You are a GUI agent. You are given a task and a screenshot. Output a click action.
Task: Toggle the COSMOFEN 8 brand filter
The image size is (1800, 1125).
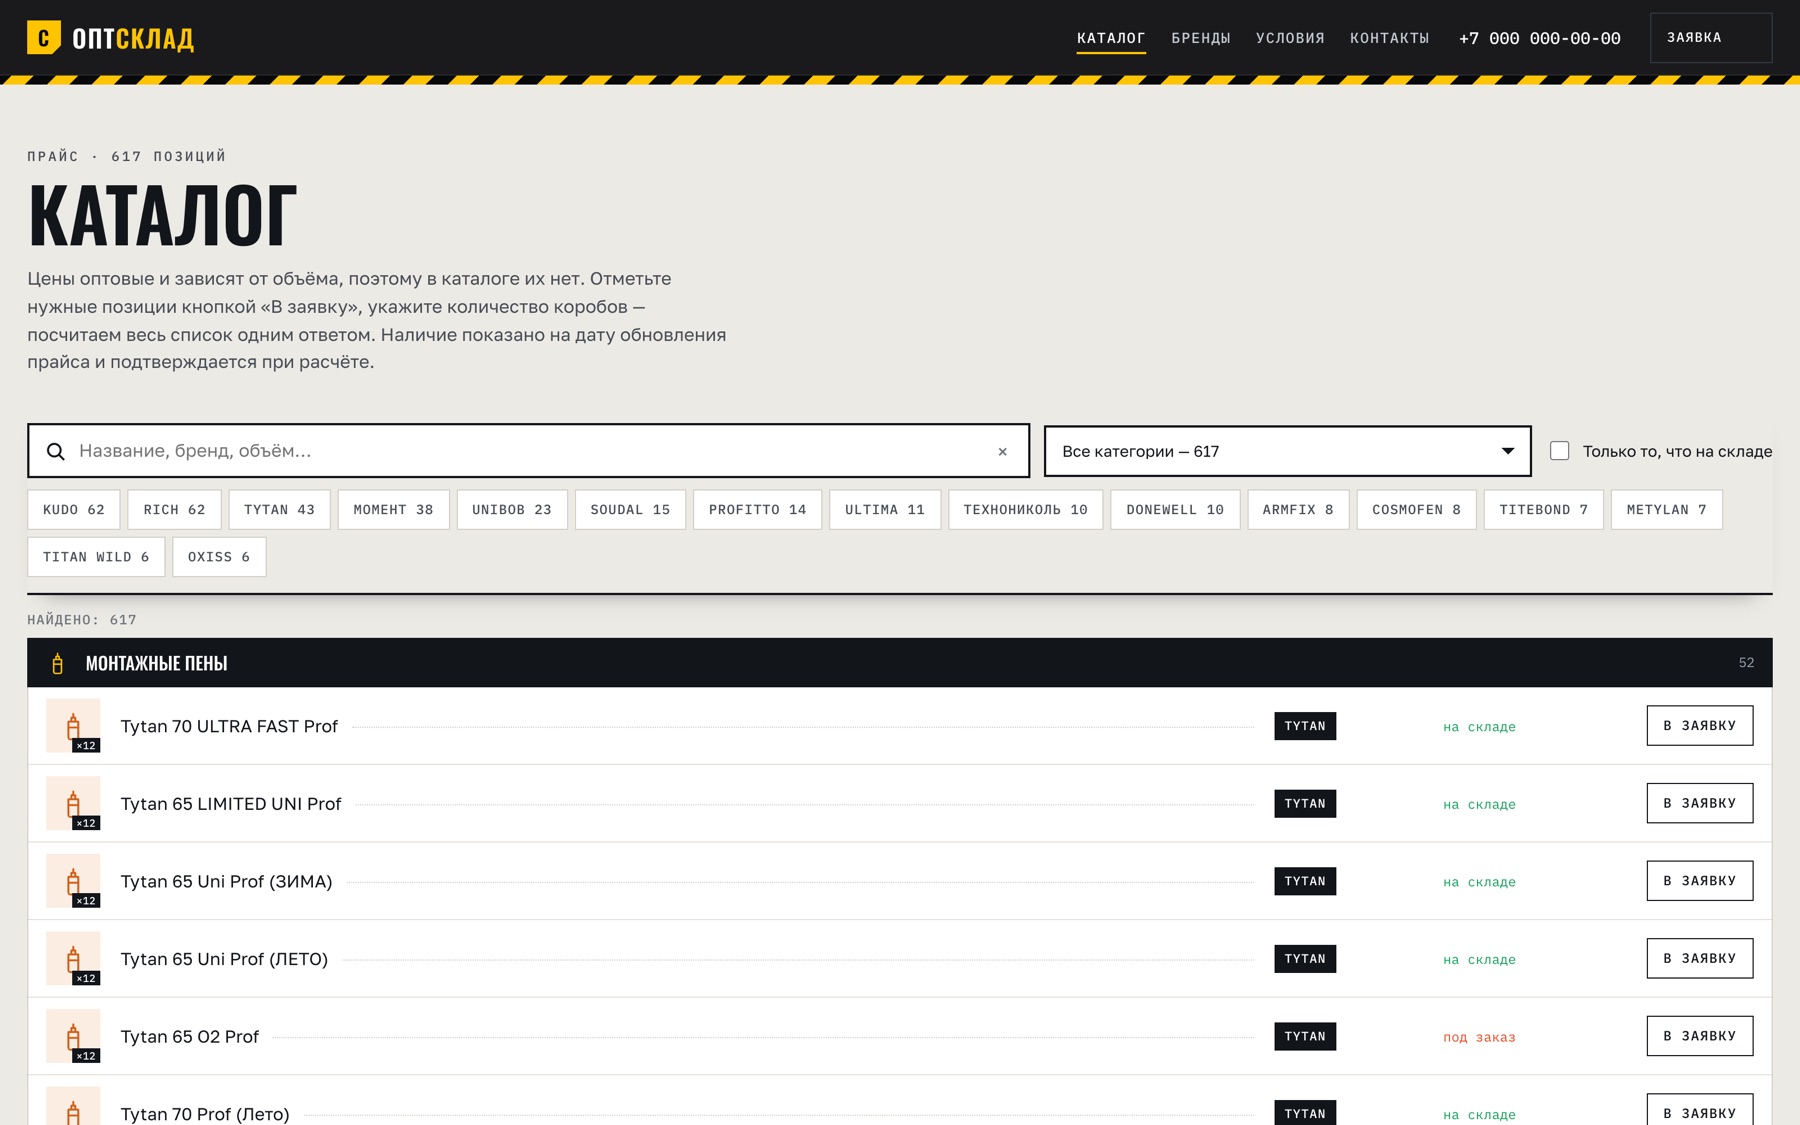click(1417, 510)
